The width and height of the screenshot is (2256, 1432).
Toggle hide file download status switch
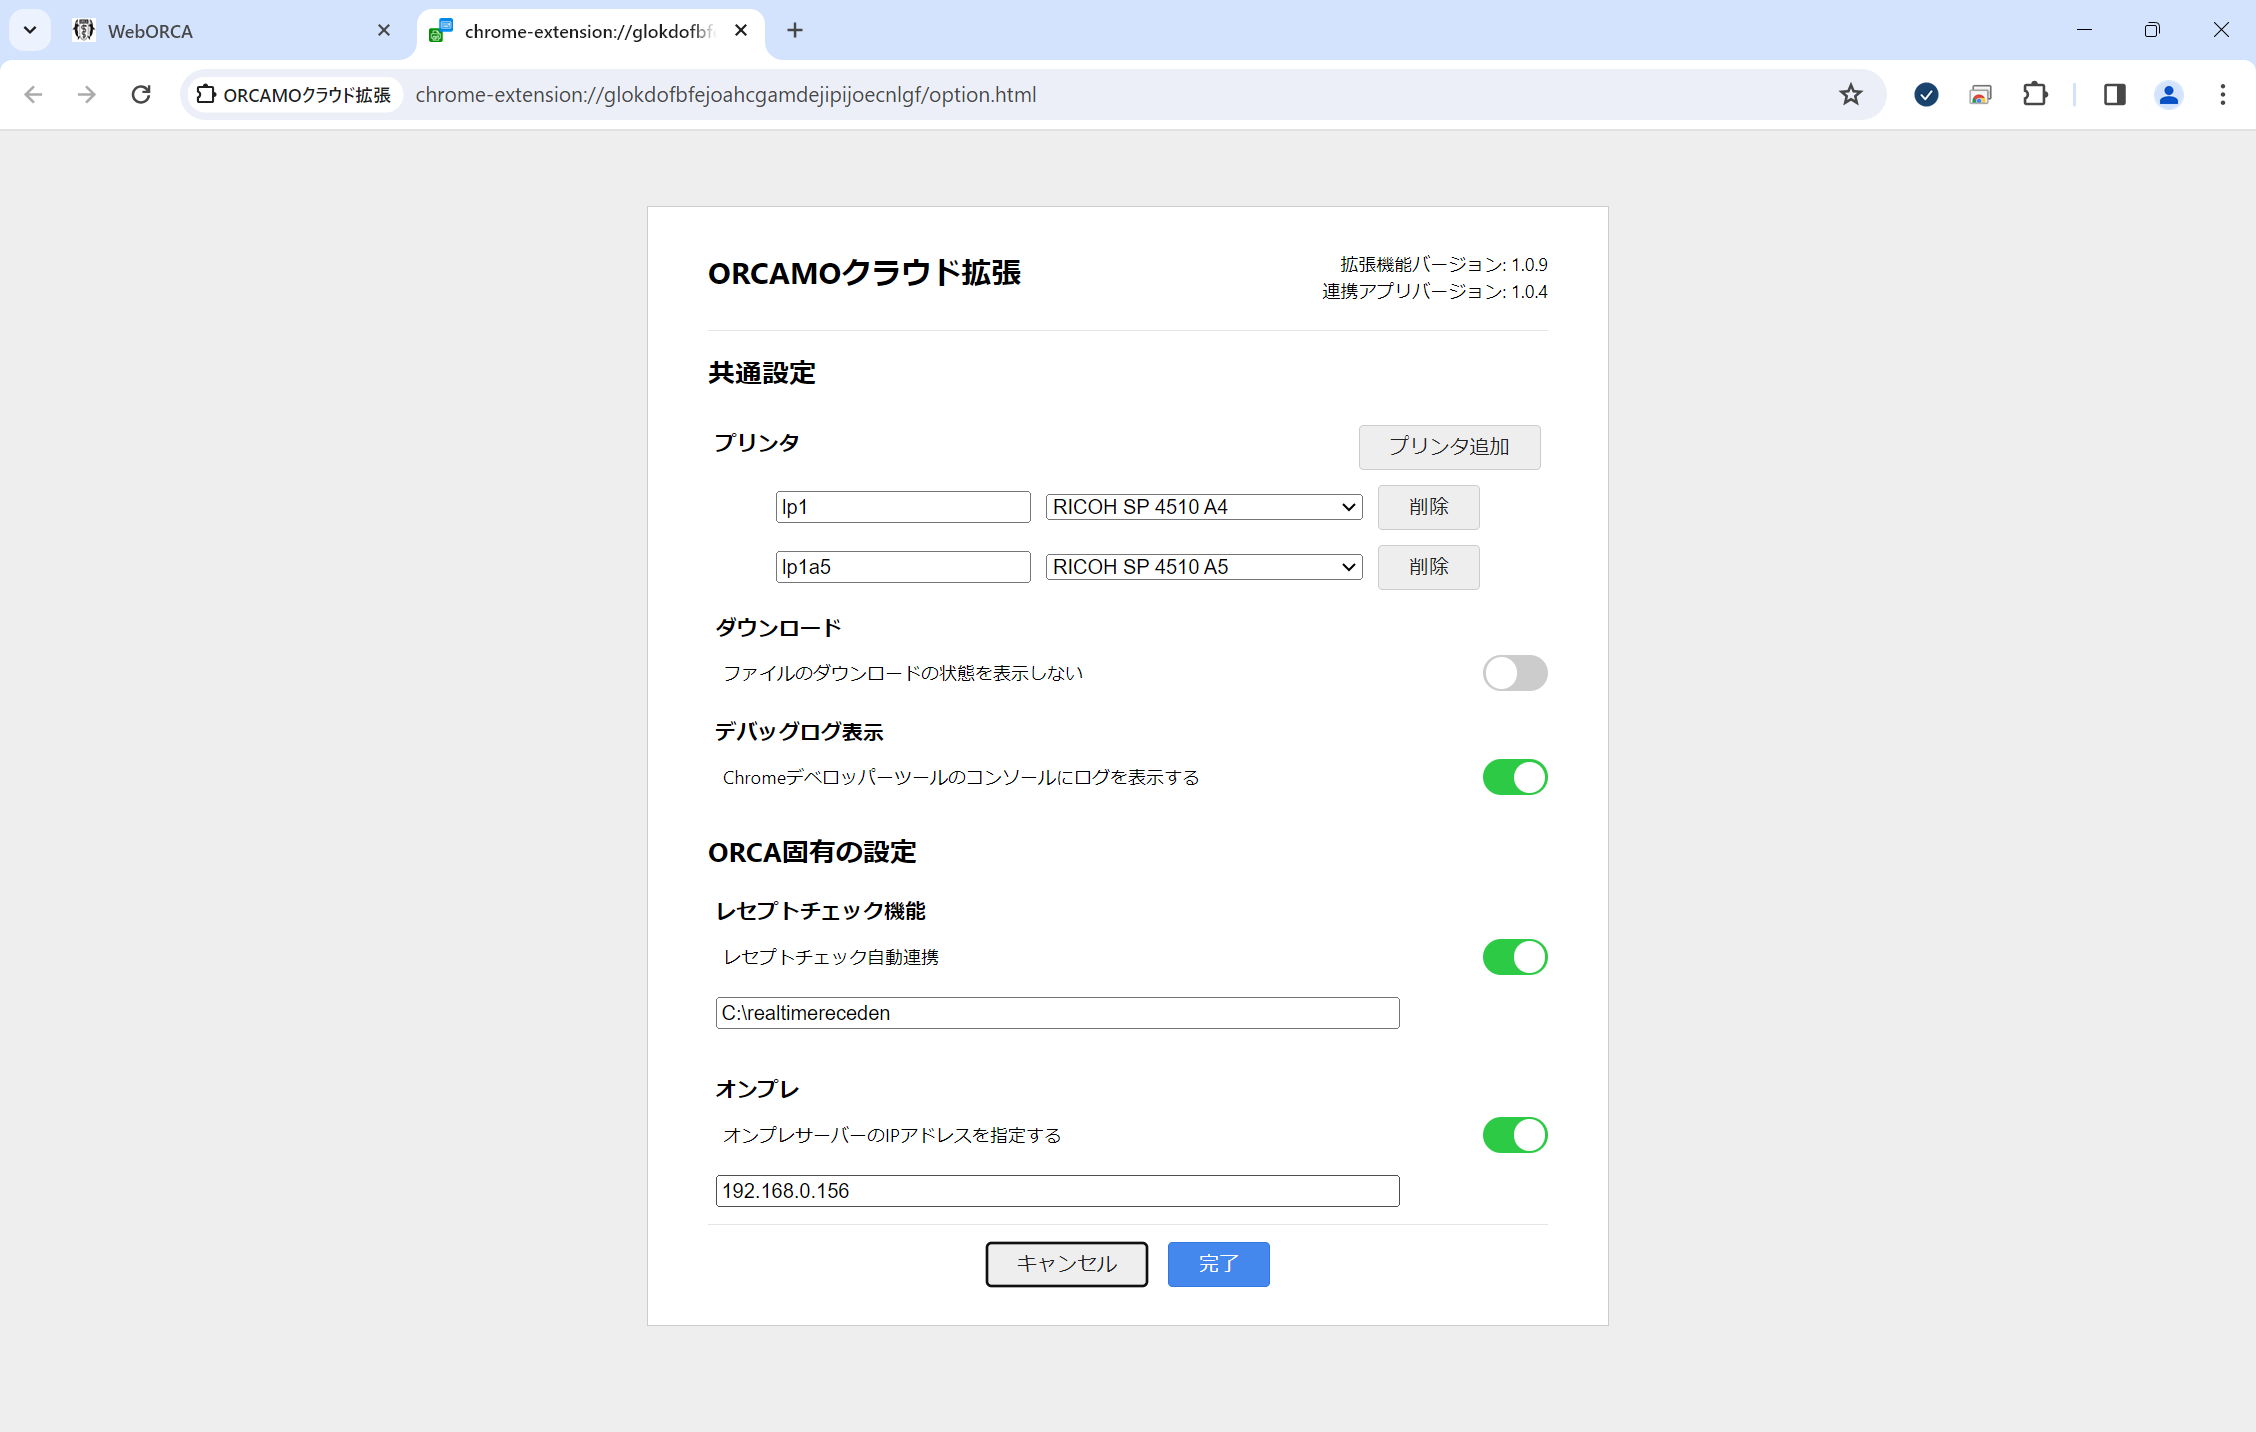[1514, 673]
